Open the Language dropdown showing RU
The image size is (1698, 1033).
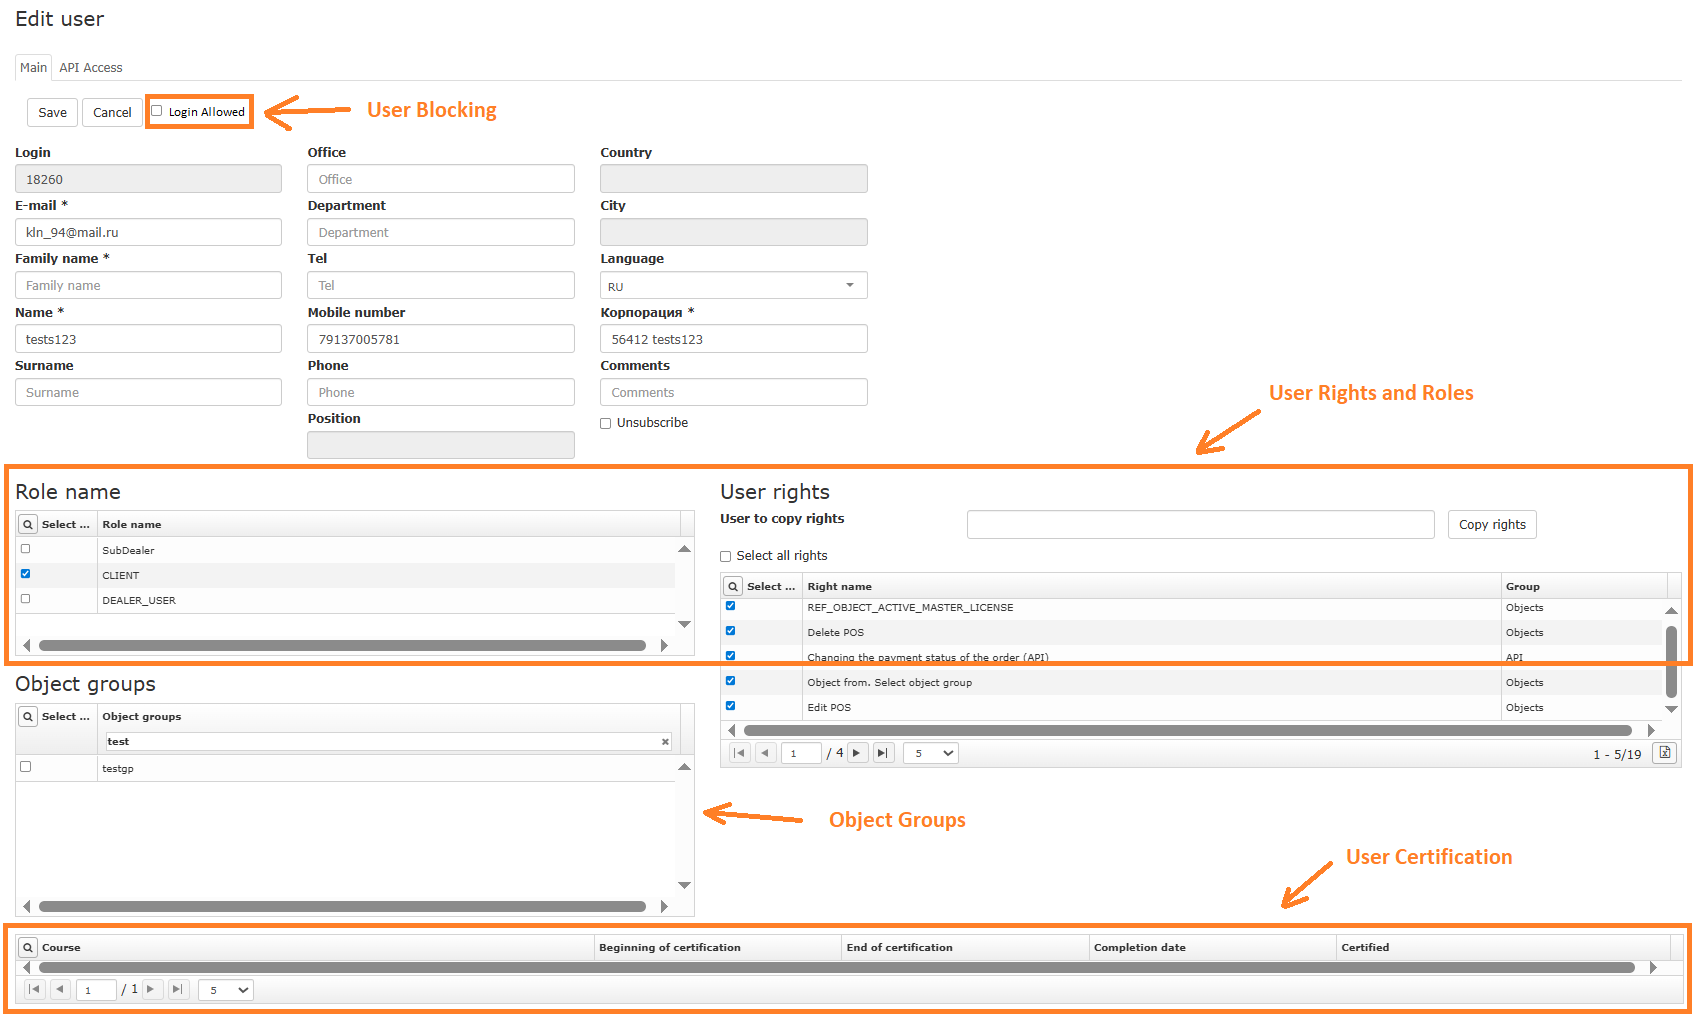[x=733, y=286]
